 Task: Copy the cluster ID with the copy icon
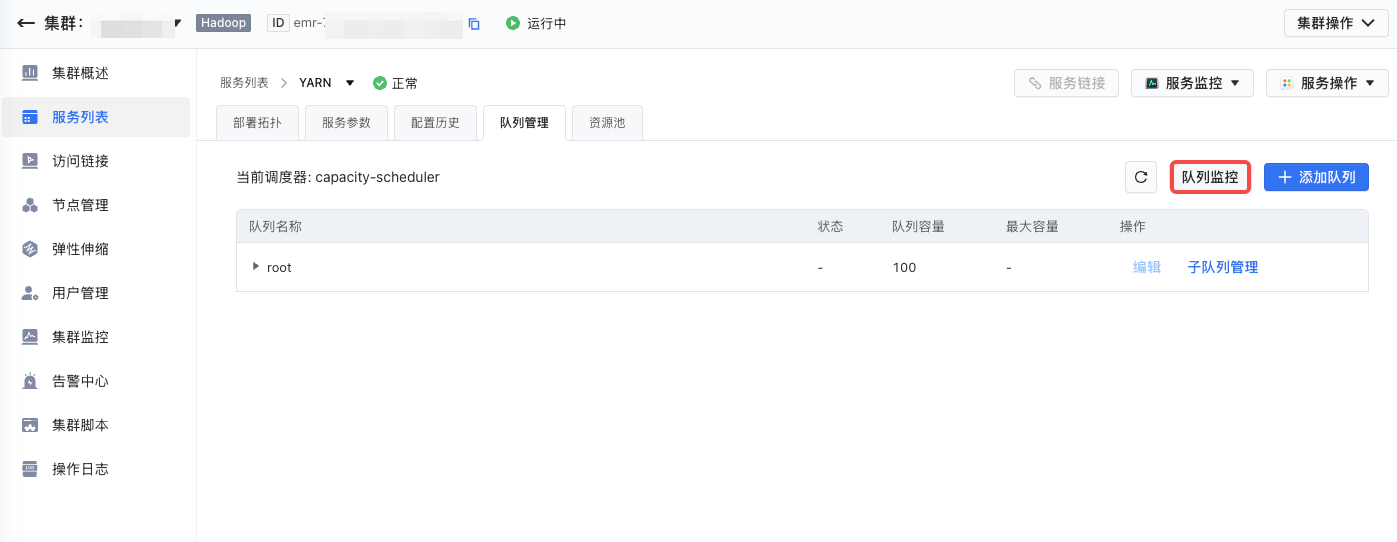coord(474,24)
